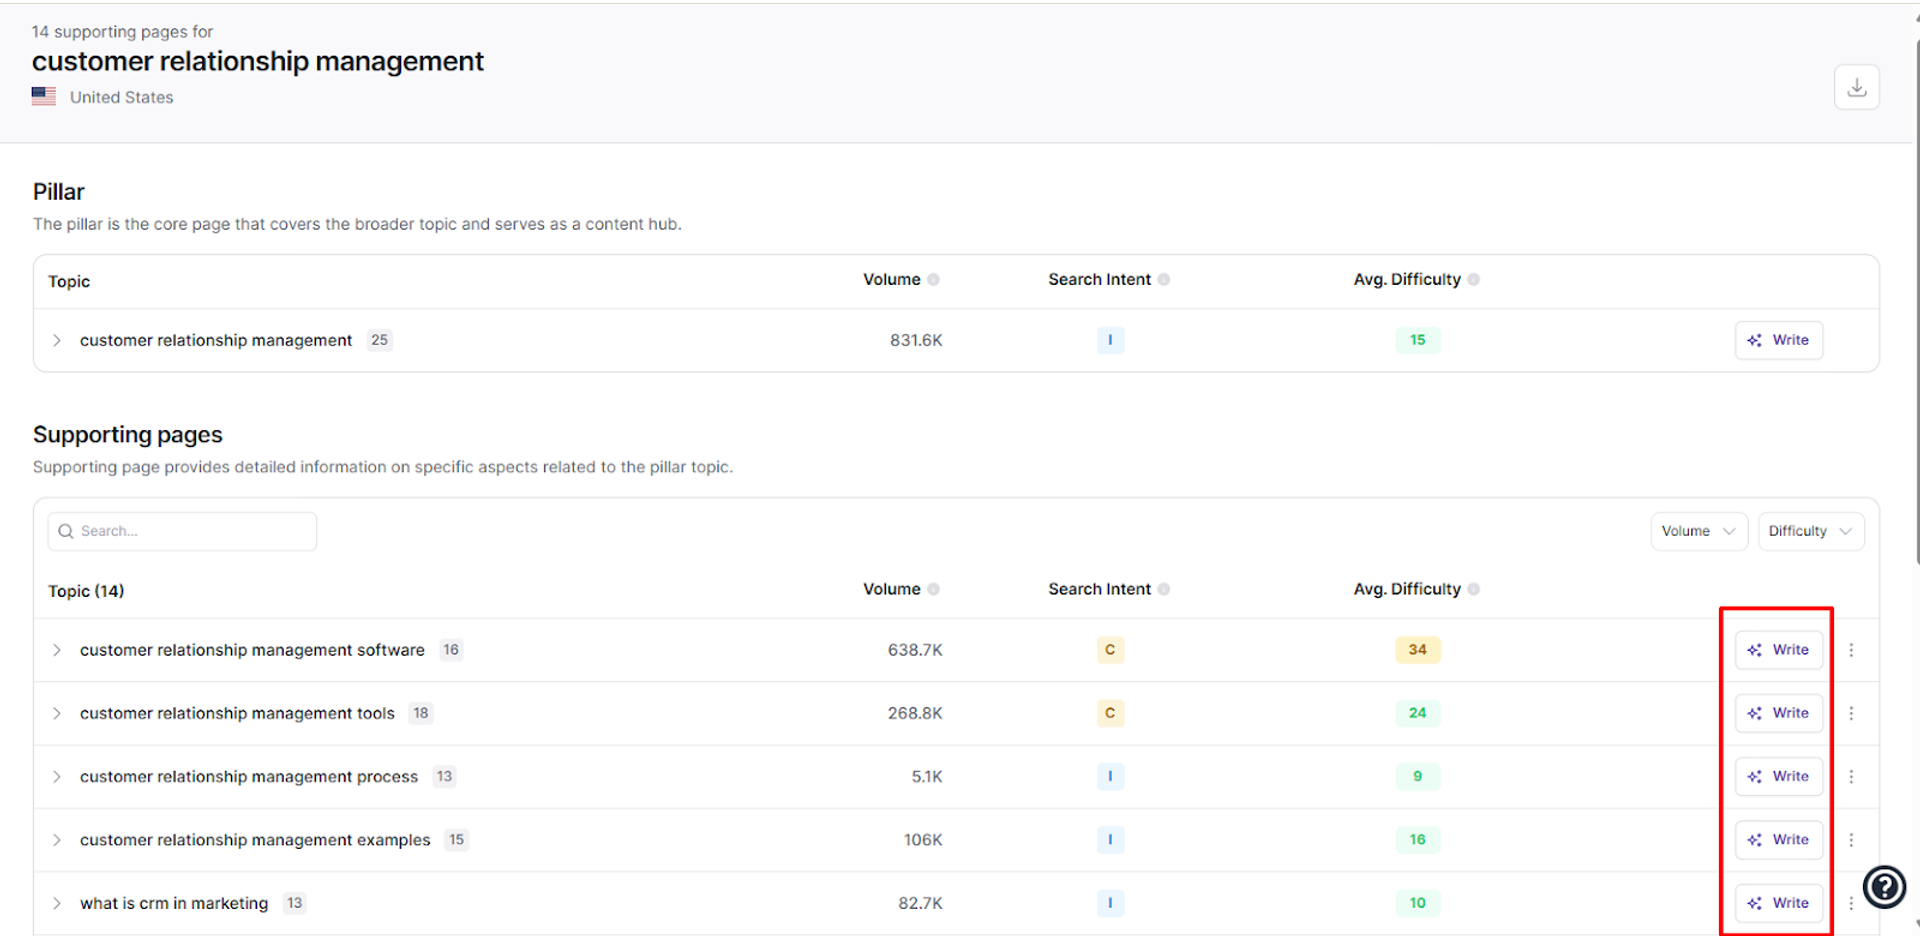Click info icon beside Supporting pages Avg. Difficulty header
The image size is (1920, 936).
click(1474, 590)
